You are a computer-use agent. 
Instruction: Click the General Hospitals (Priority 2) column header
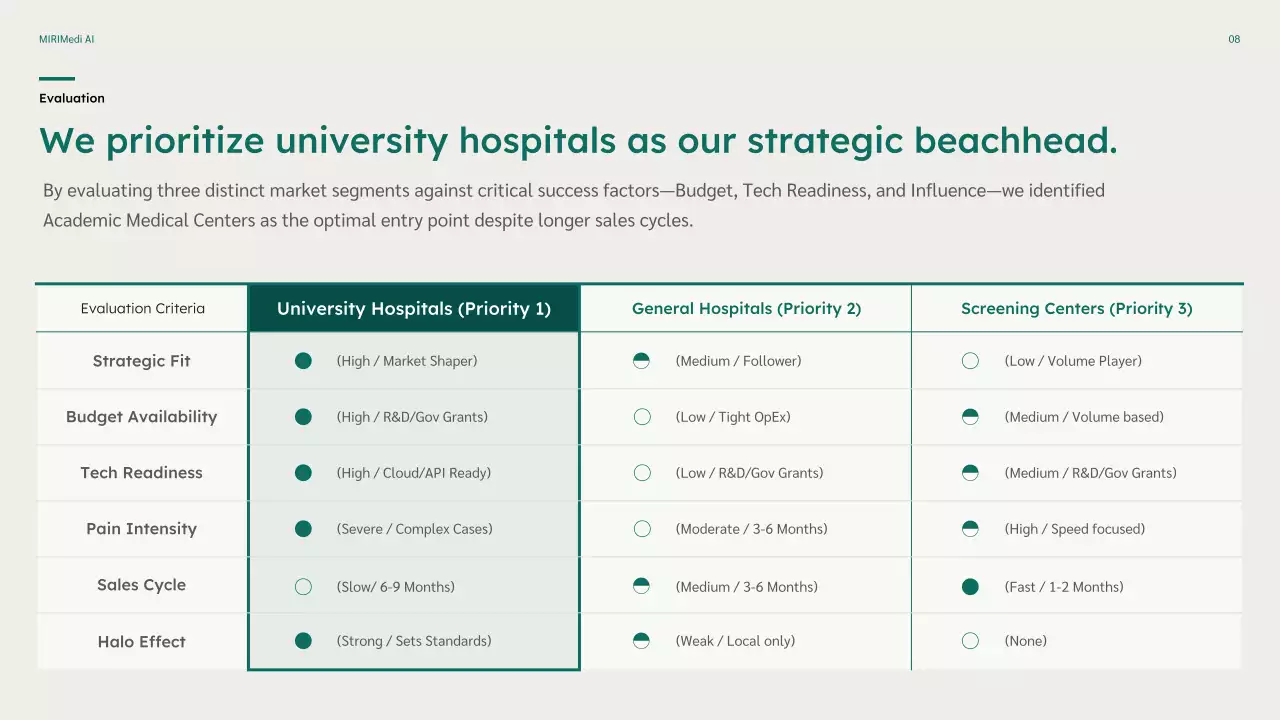click(x=746, y=309)
